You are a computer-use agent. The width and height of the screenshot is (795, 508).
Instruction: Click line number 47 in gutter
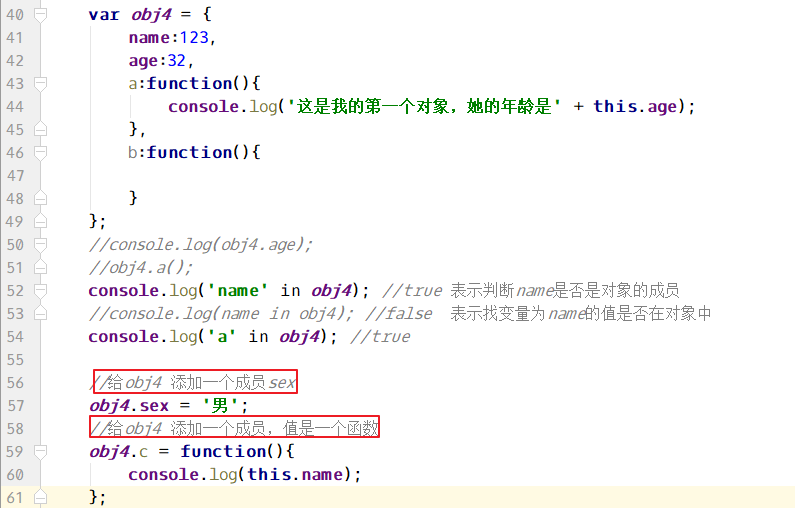pos(15,176)
